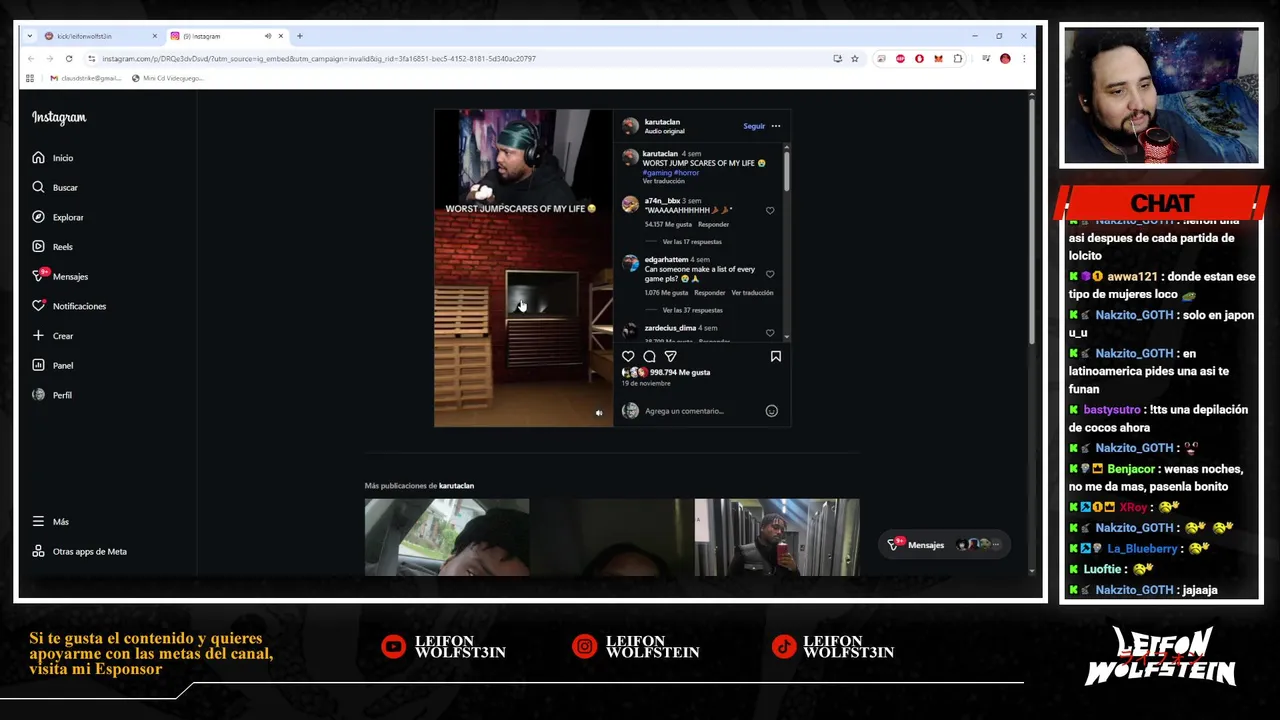Open Buscar search in the sidebar
1280x720 pixels.
click(54, 187)
